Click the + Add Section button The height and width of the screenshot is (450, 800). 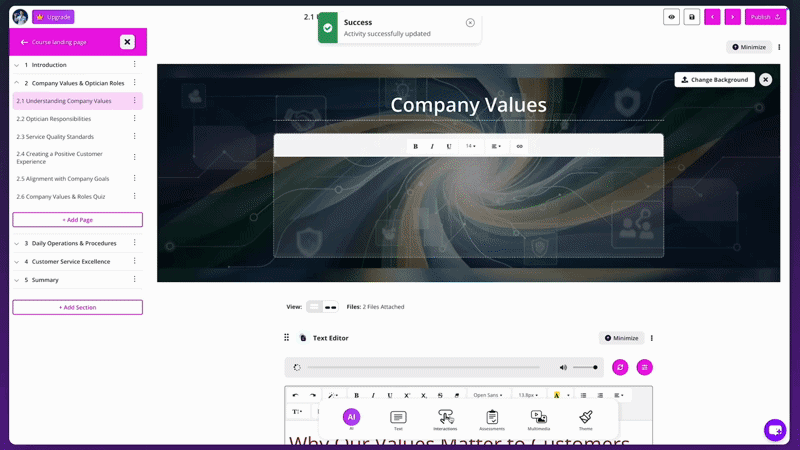click(x=78, y=307)
